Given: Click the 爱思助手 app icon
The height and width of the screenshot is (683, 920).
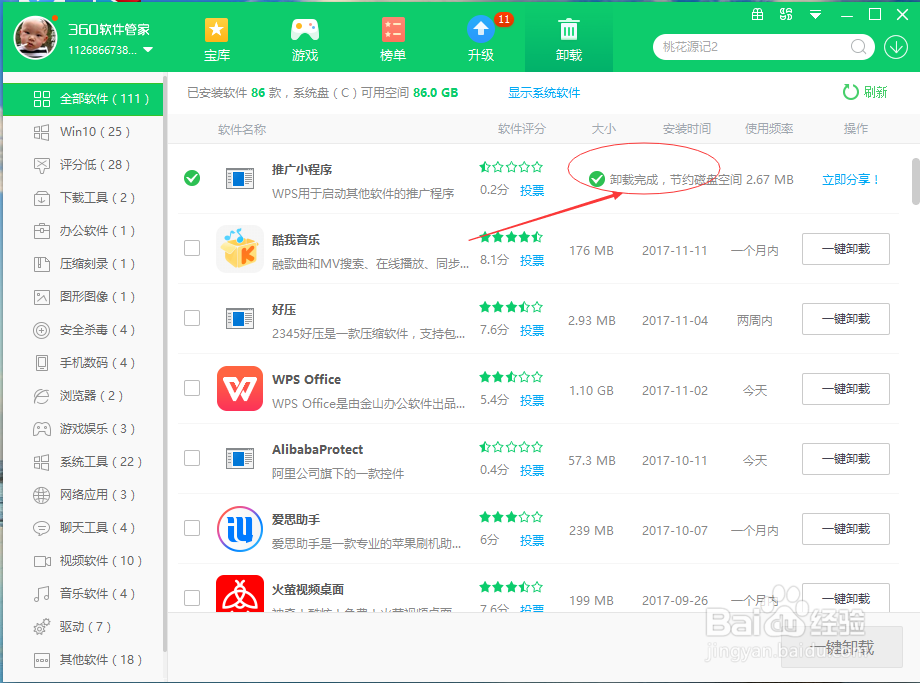Looking at the screenshot, I should tap(239, 529).
